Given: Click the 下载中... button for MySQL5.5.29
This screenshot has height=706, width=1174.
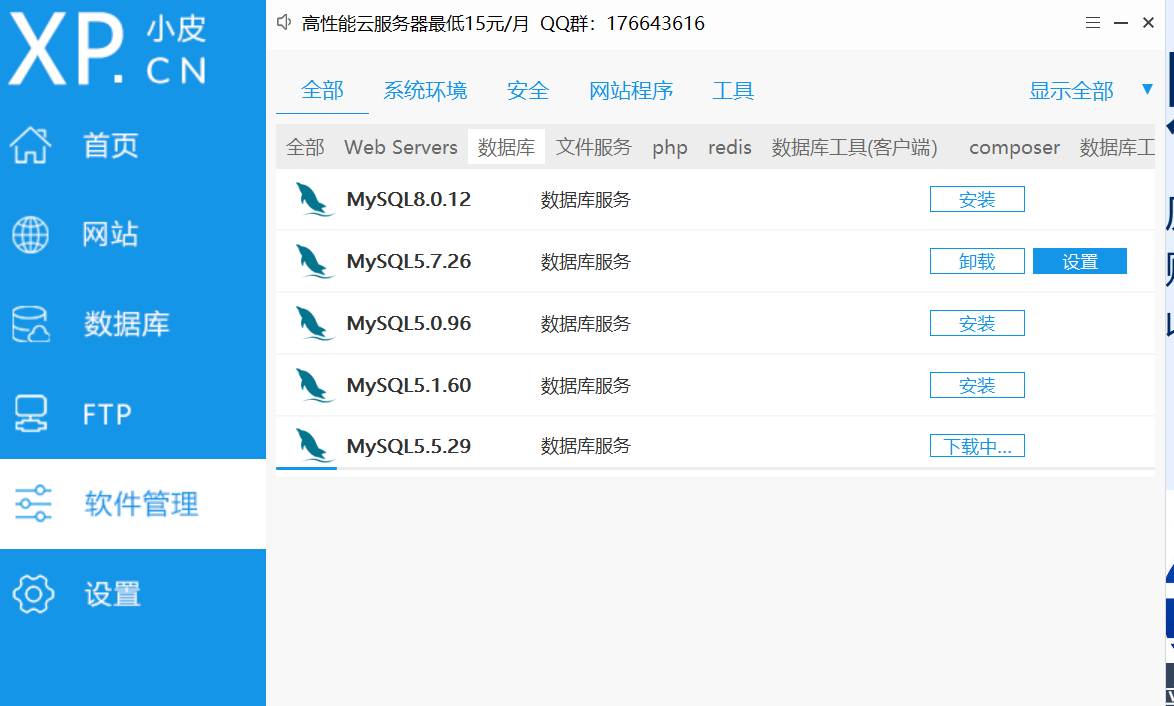Looking at the screenshot, I should pyautogui.click(x=977, y=446).
